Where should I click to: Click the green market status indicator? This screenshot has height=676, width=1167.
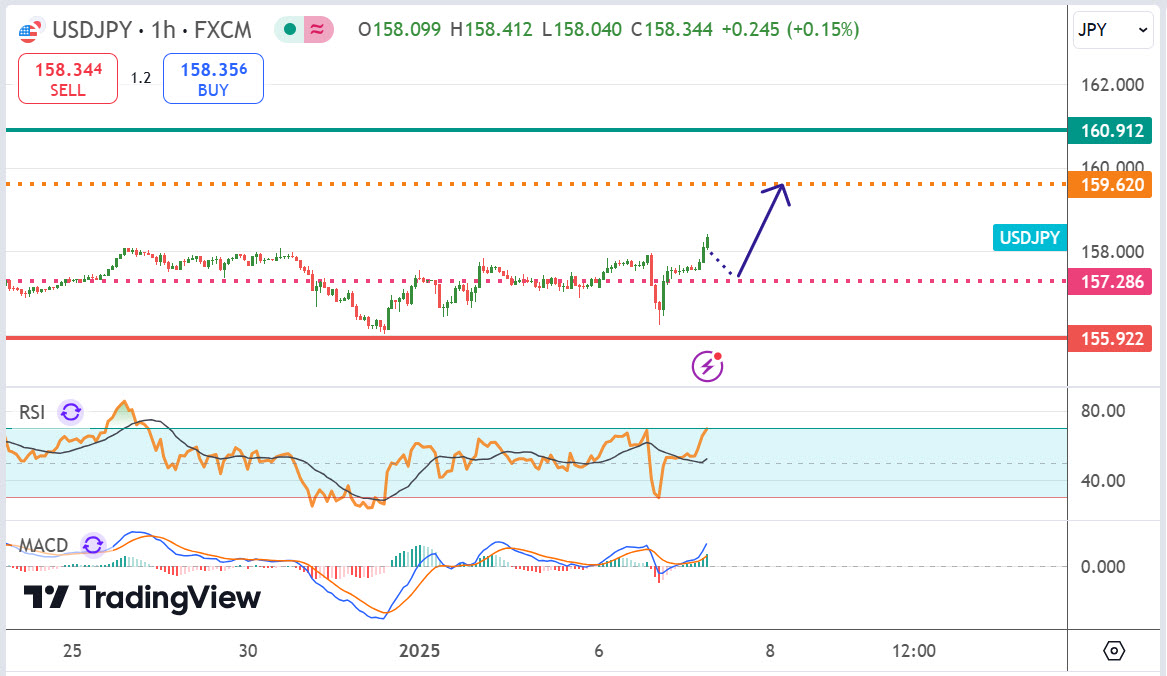pos(290,30)
